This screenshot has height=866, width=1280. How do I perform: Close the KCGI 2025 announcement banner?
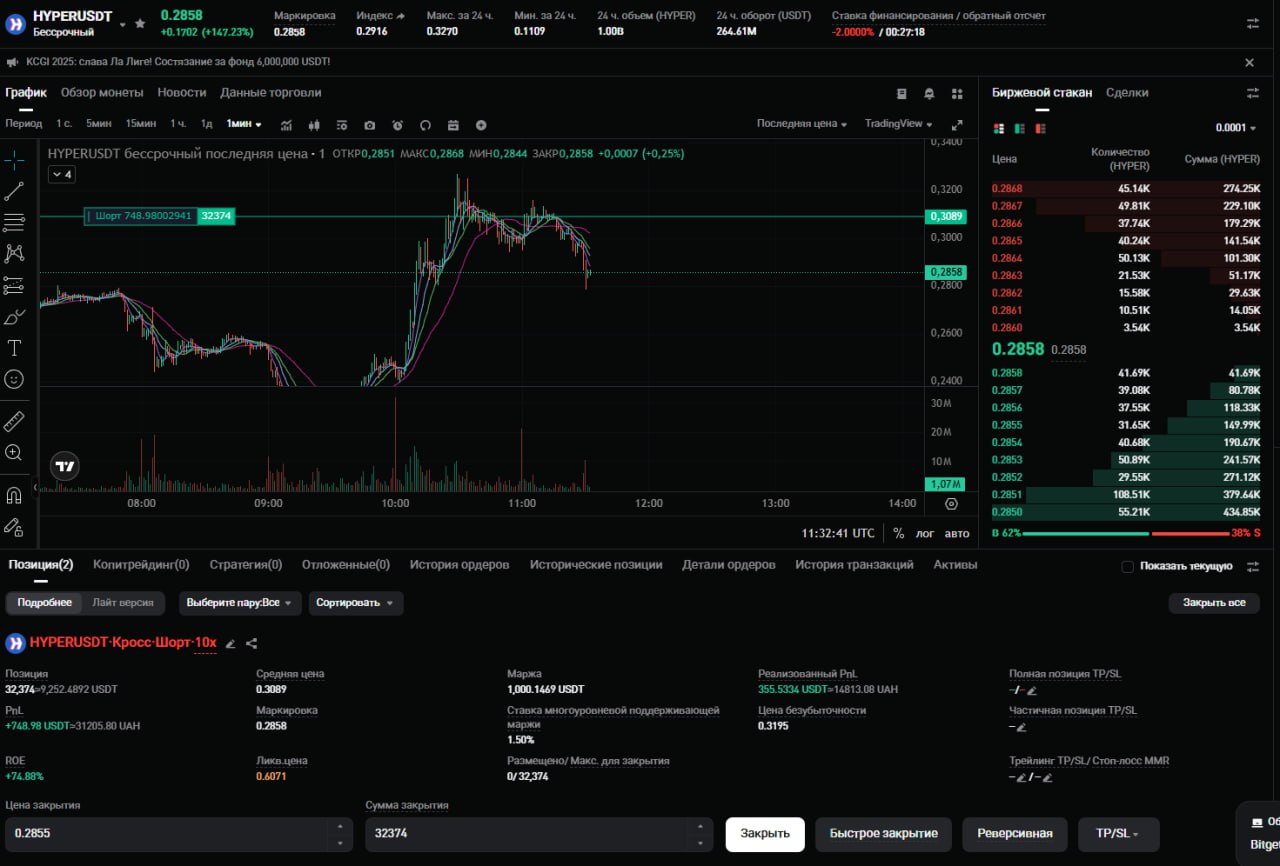coord(1249,62)
